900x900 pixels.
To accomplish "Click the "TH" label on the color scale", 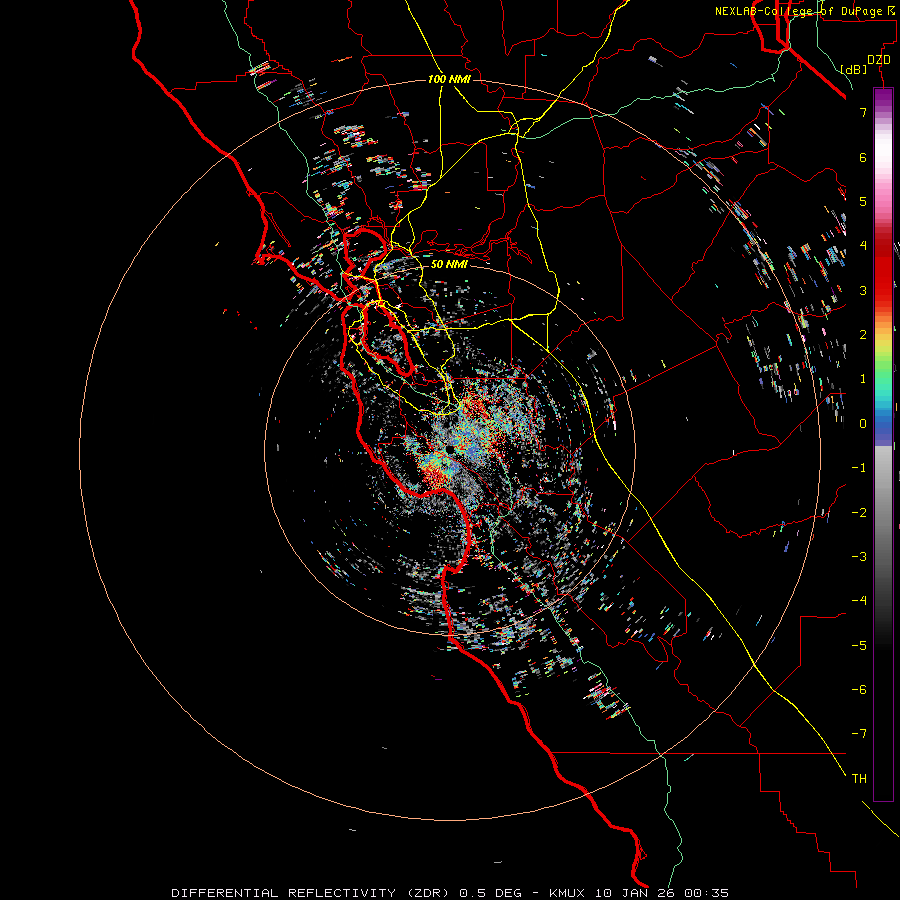I will [859, 779].
